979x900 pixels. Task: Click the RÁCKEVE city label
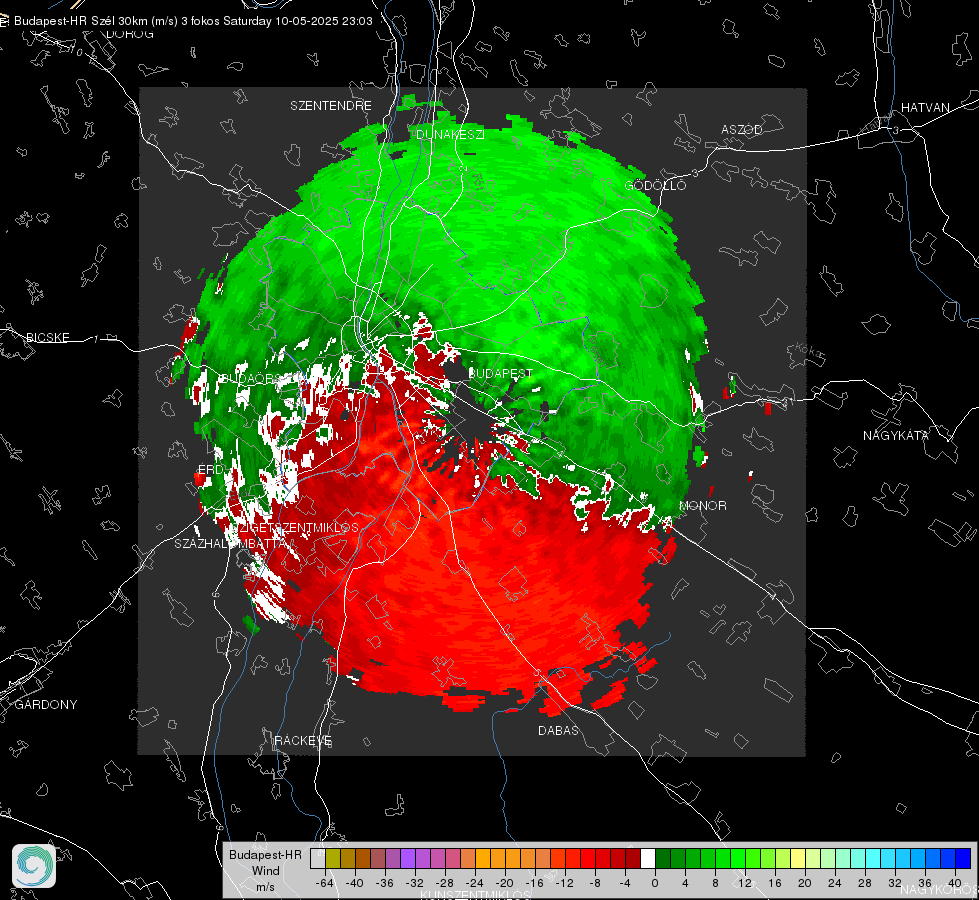coord(303,740)
